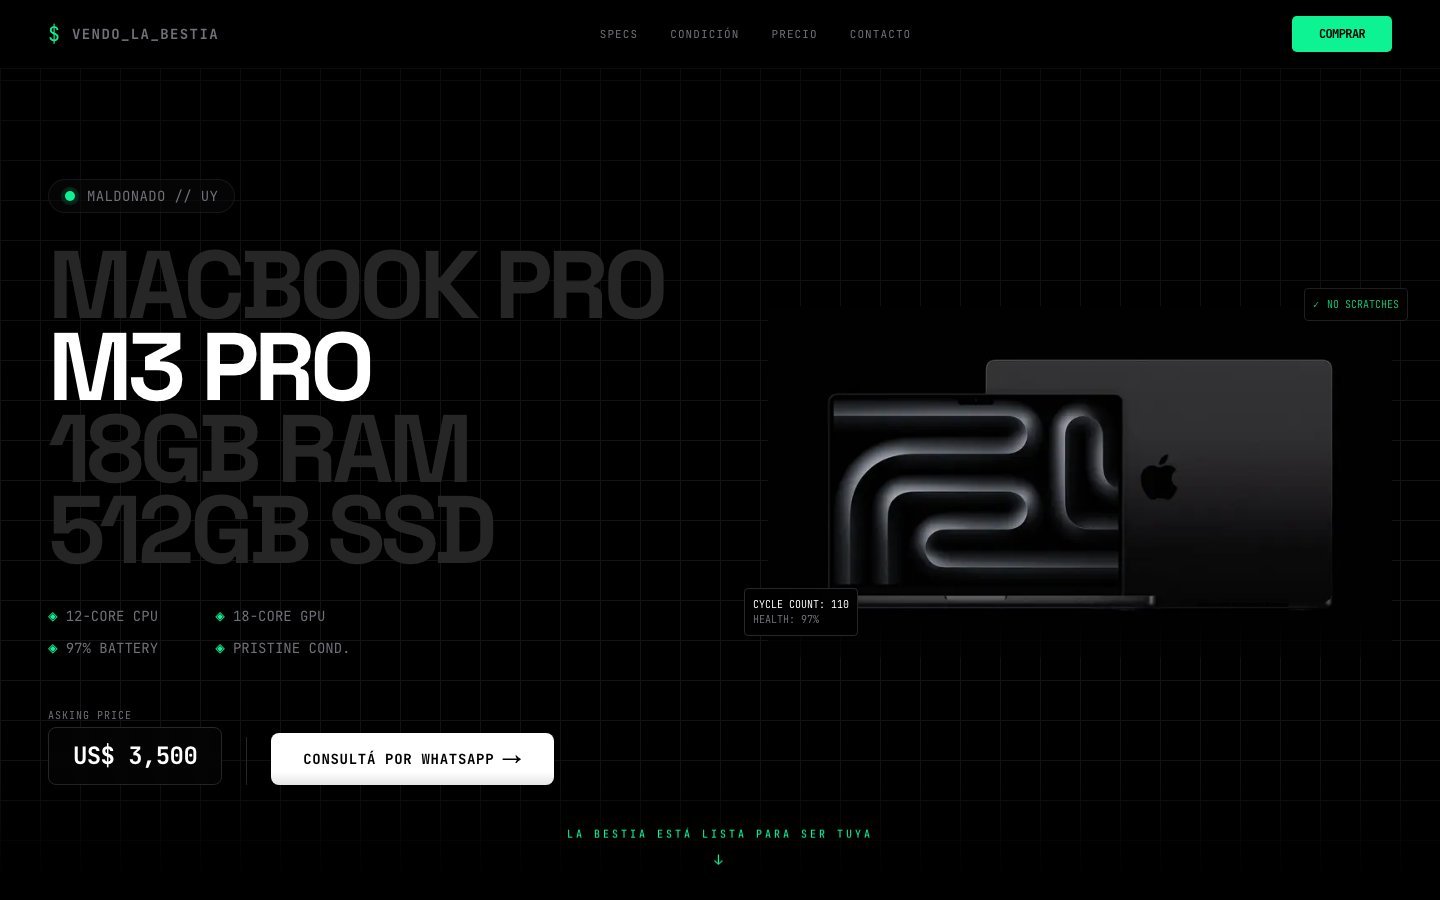Click the 12-CORE CPU spec text
Screen dimensions: 1440x900
click(x=112, y=617)
